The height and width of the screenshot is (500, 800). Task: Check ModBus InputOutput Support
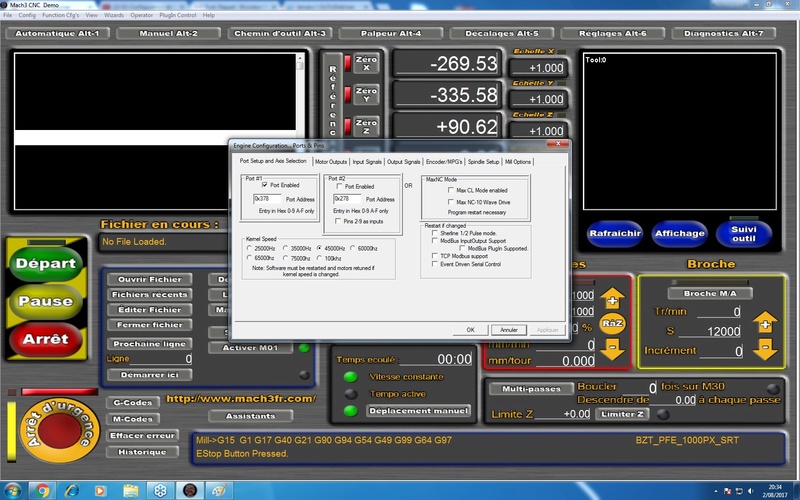pos(435,240)
